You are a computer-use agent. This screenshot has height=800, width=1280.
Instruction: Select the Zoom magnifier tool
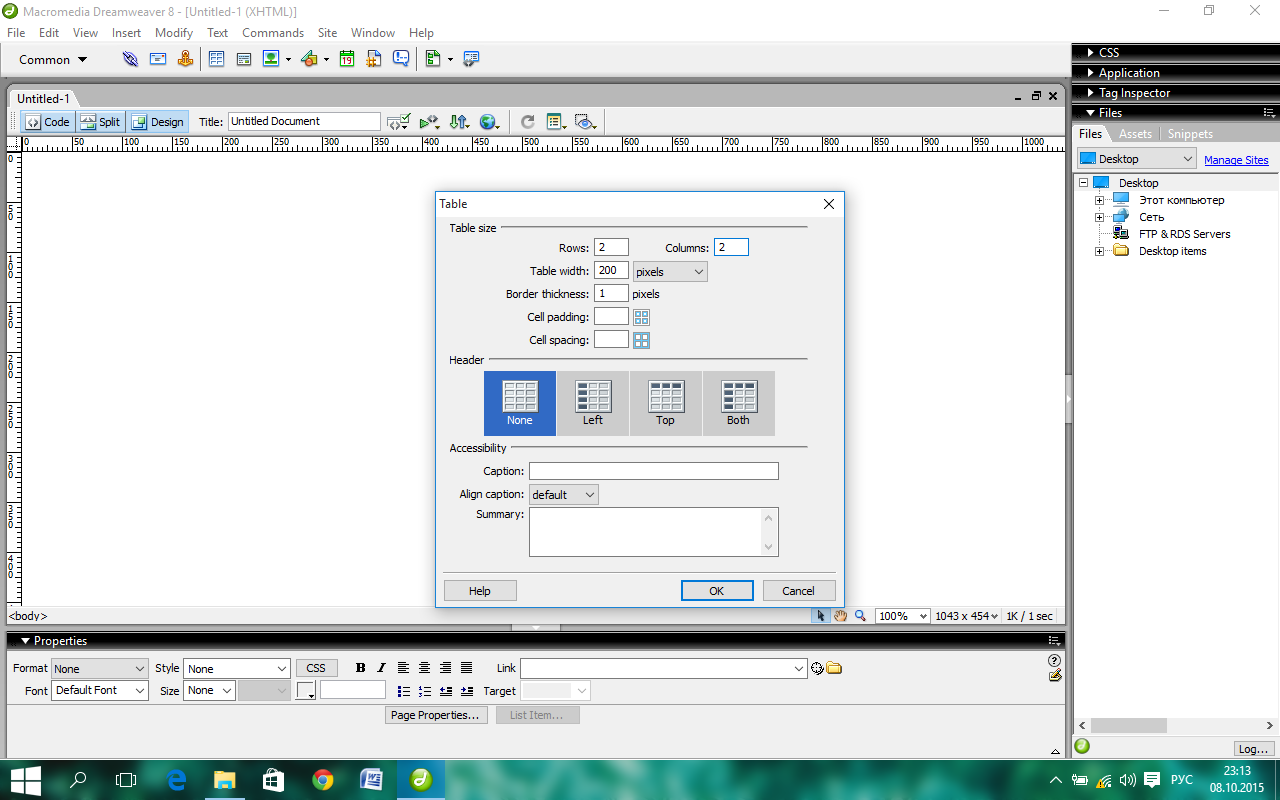point(859,616)
